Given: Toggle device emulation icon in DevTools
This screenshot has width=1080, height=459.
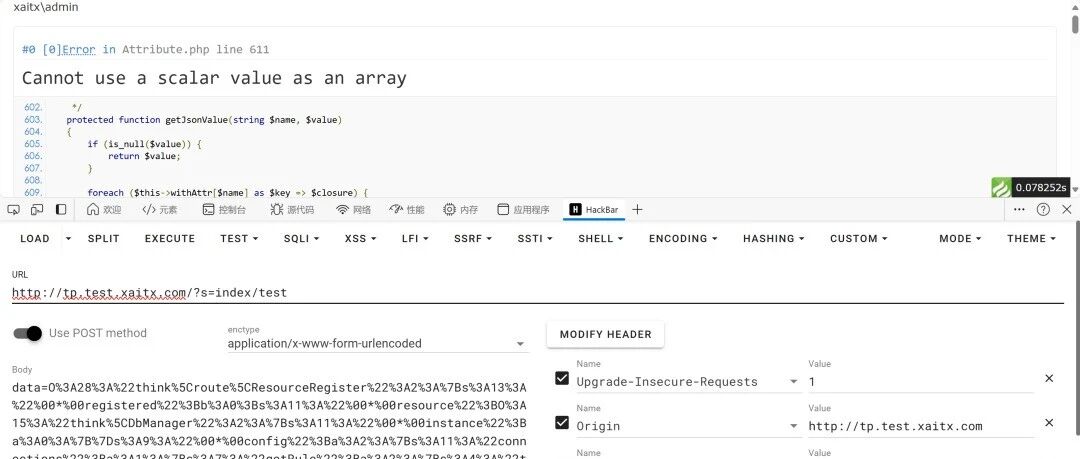Looking at the screenshot, I should (x=37, y=210).
